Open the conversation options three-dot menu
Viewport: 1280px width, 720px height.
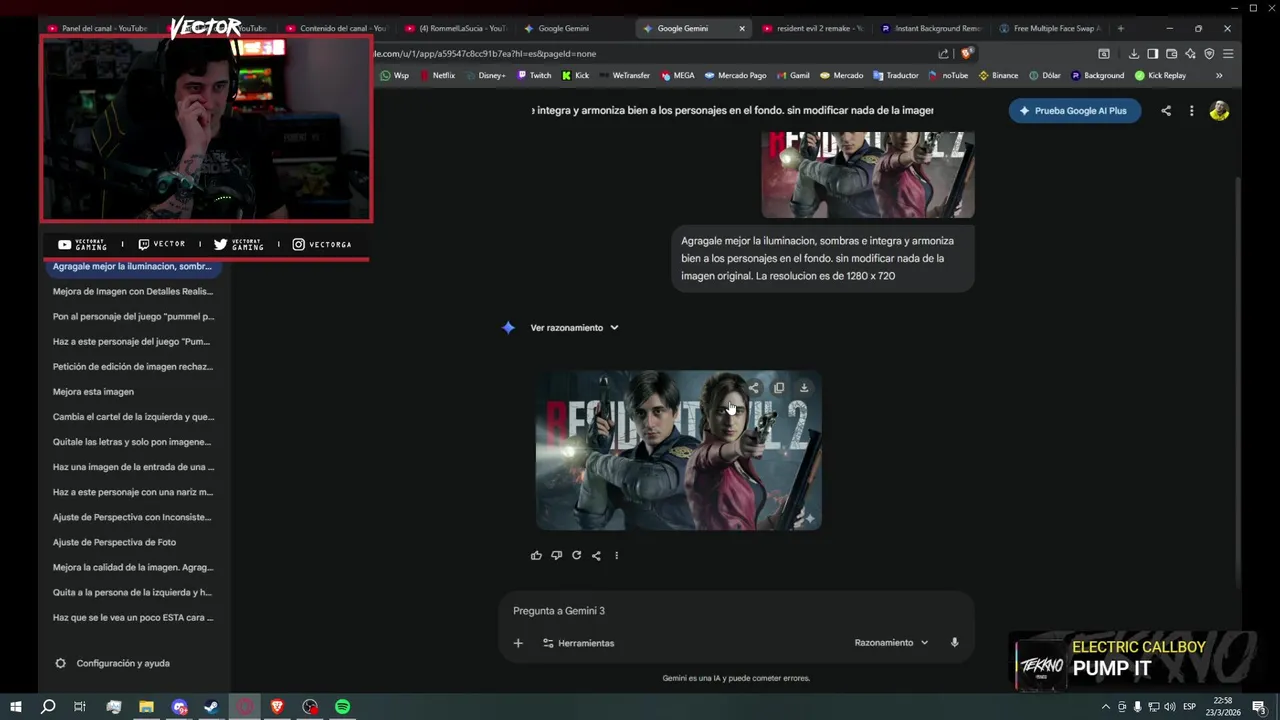point(1191,111)
